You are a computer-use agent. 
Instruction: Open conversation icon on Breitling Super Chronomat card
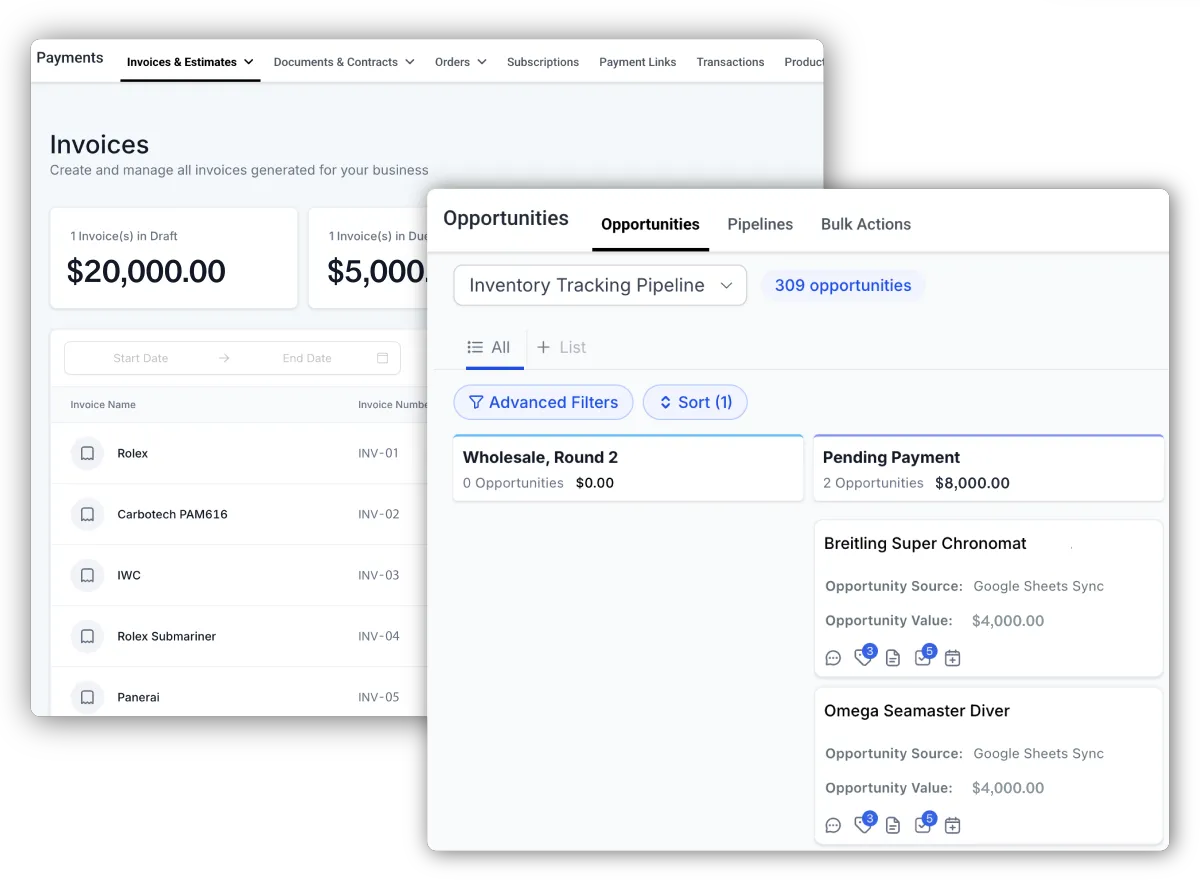coord(833,658)
